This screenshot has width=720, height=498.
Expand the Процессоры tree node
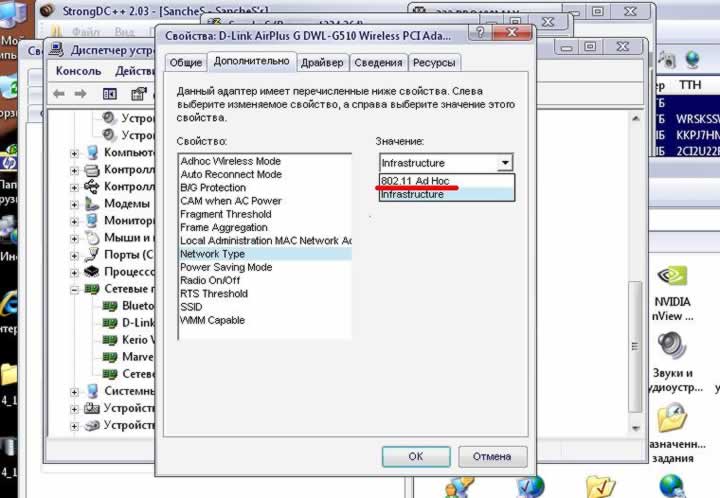click(74, 273)
